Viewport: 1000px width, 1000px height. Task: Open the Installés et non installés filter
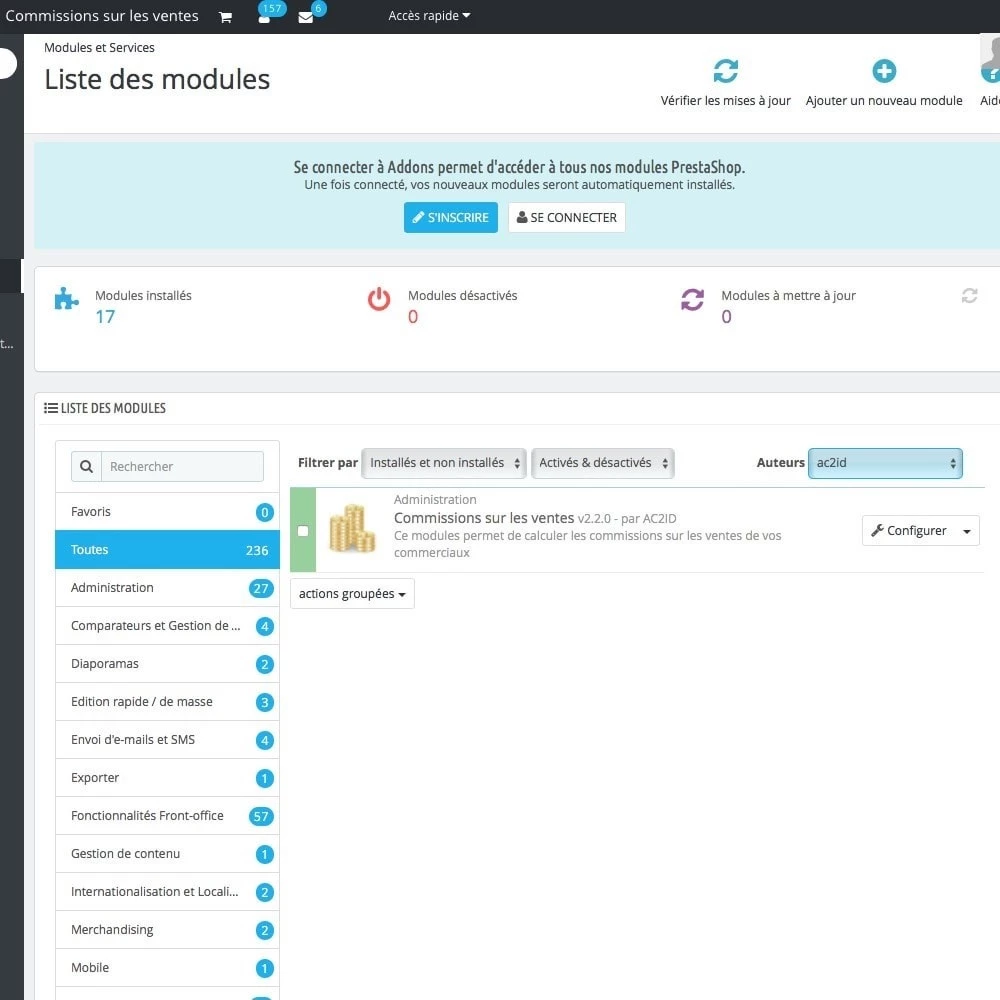tap(444, 463)
